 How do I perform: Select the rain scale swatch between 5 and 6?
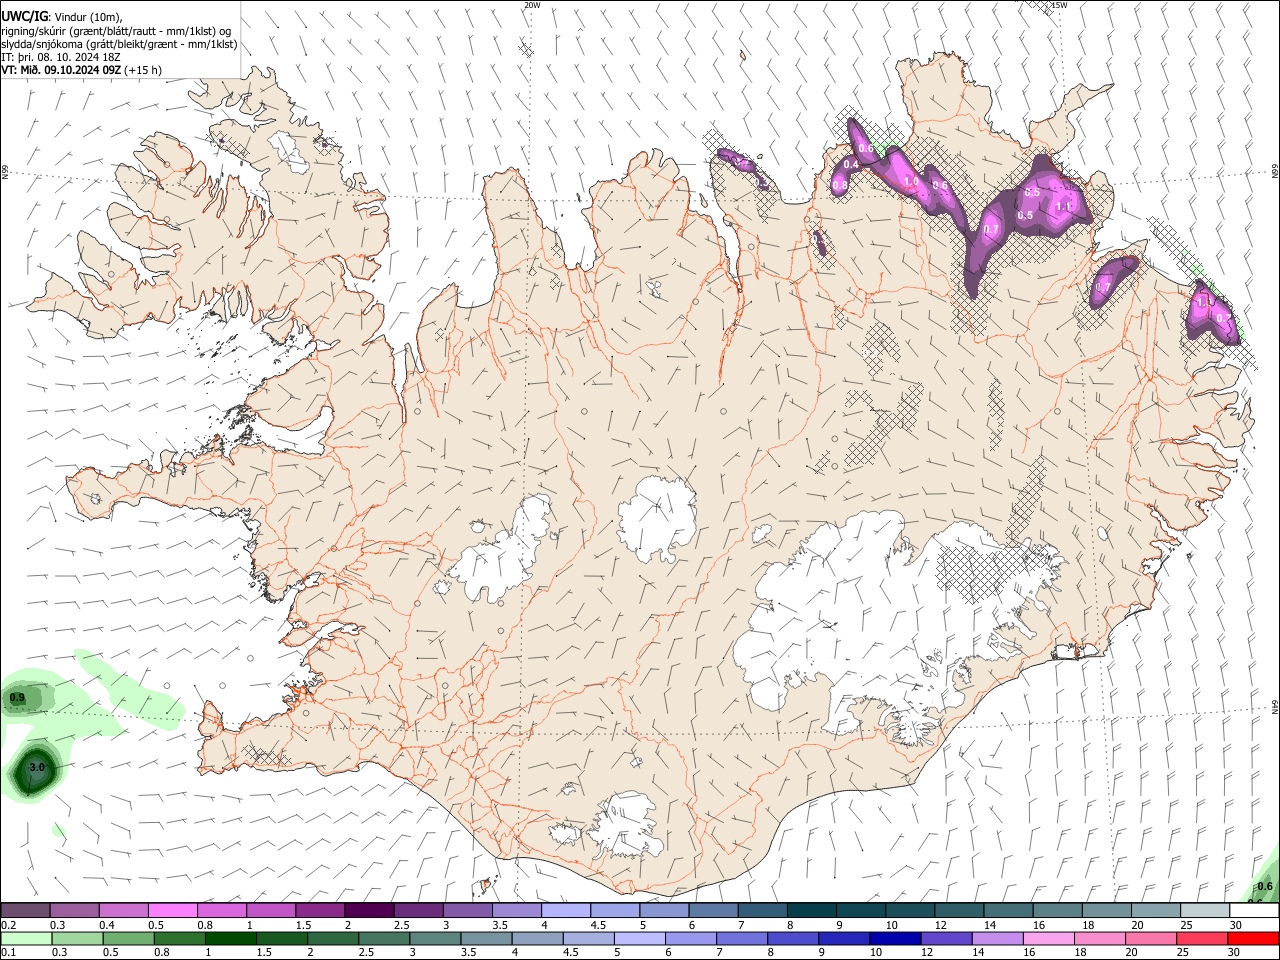click(640, 938)
